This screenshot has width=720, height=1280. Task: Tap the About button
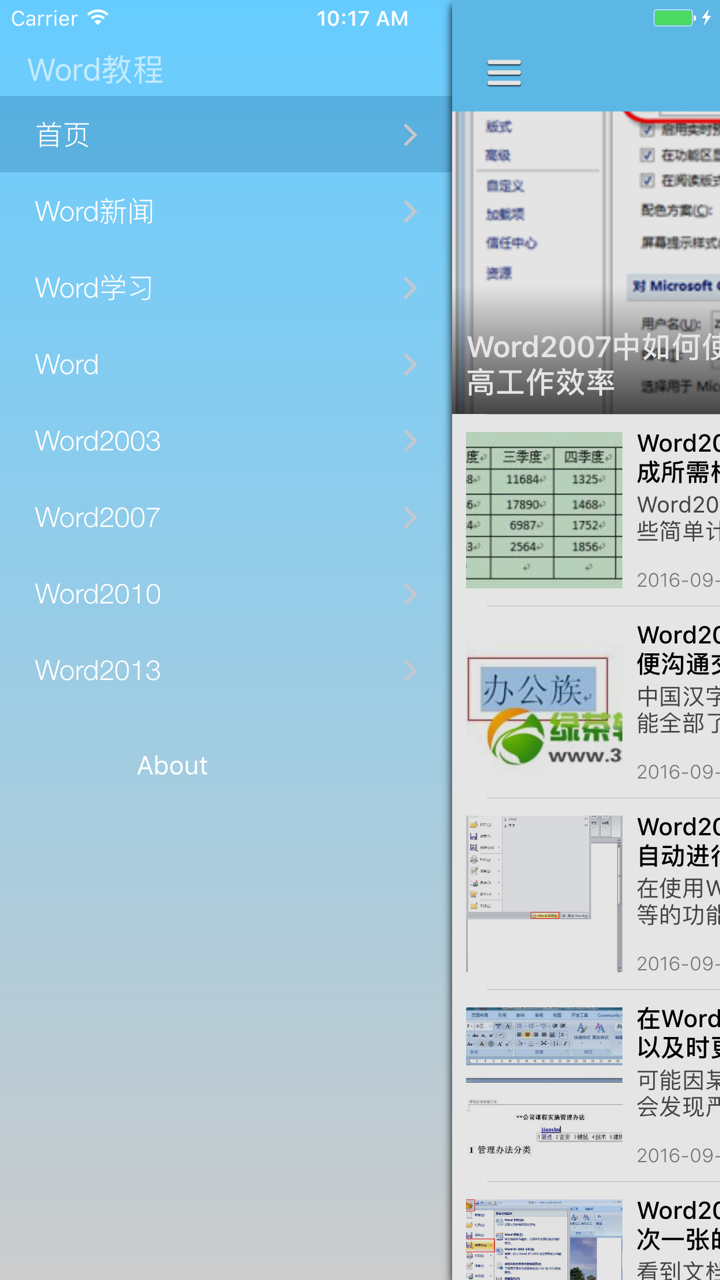pos(172,765)
